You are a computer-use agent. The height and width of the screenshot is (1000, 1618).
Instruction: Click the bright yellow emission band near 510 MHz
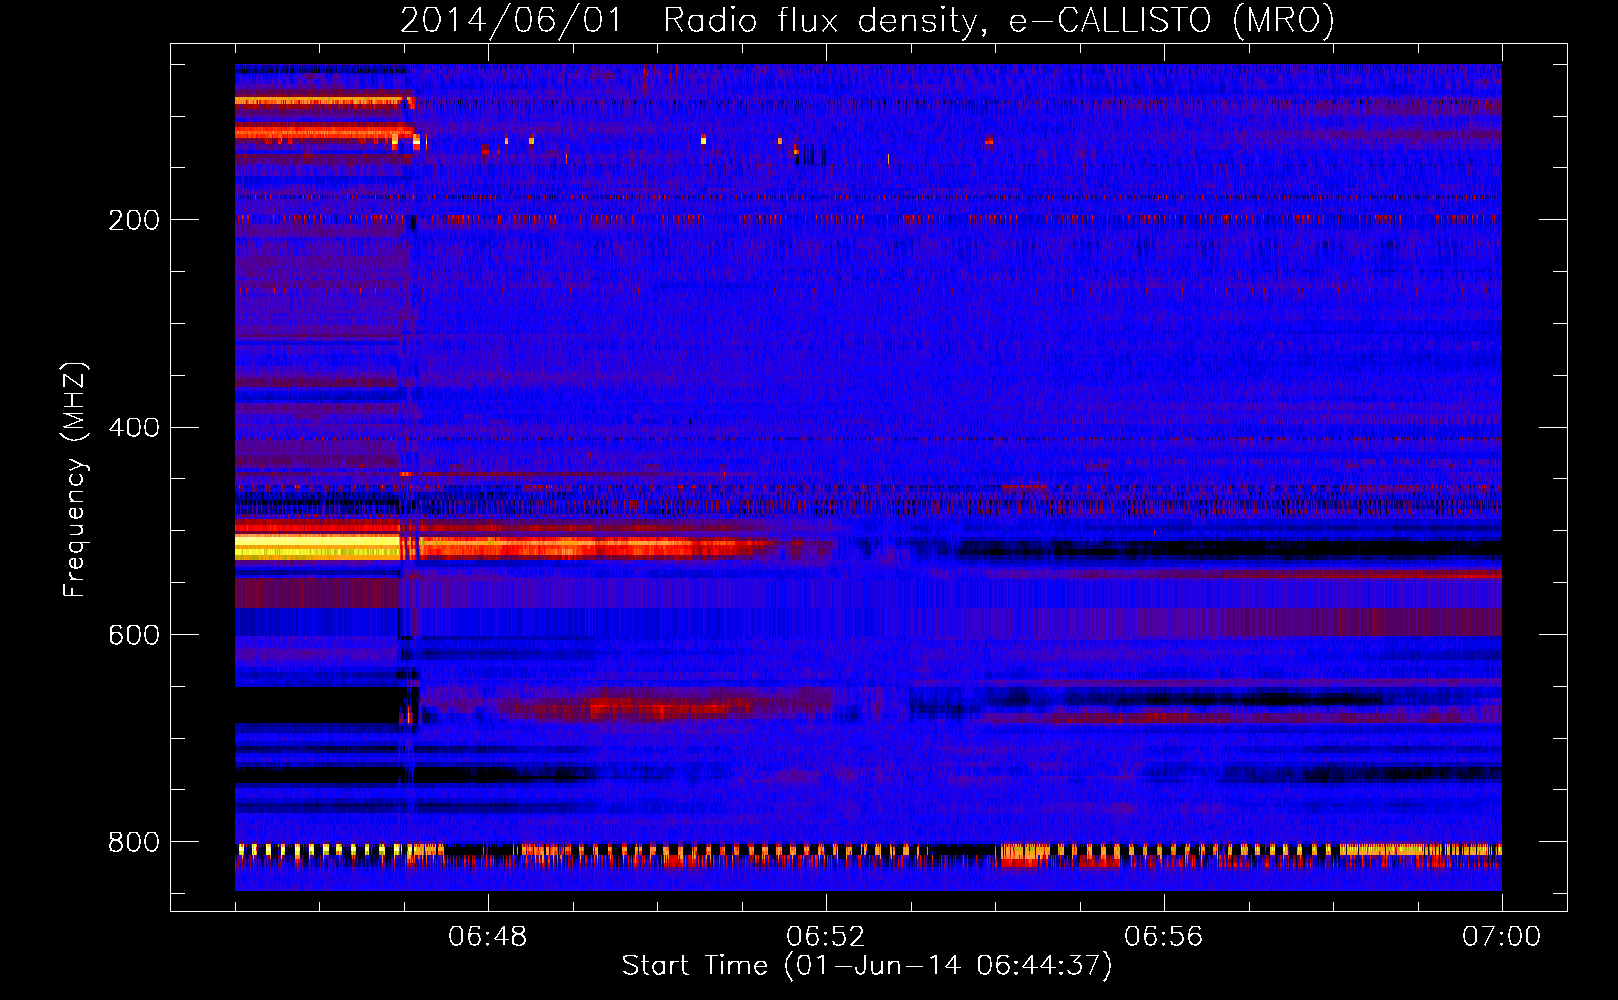[318, 546]
